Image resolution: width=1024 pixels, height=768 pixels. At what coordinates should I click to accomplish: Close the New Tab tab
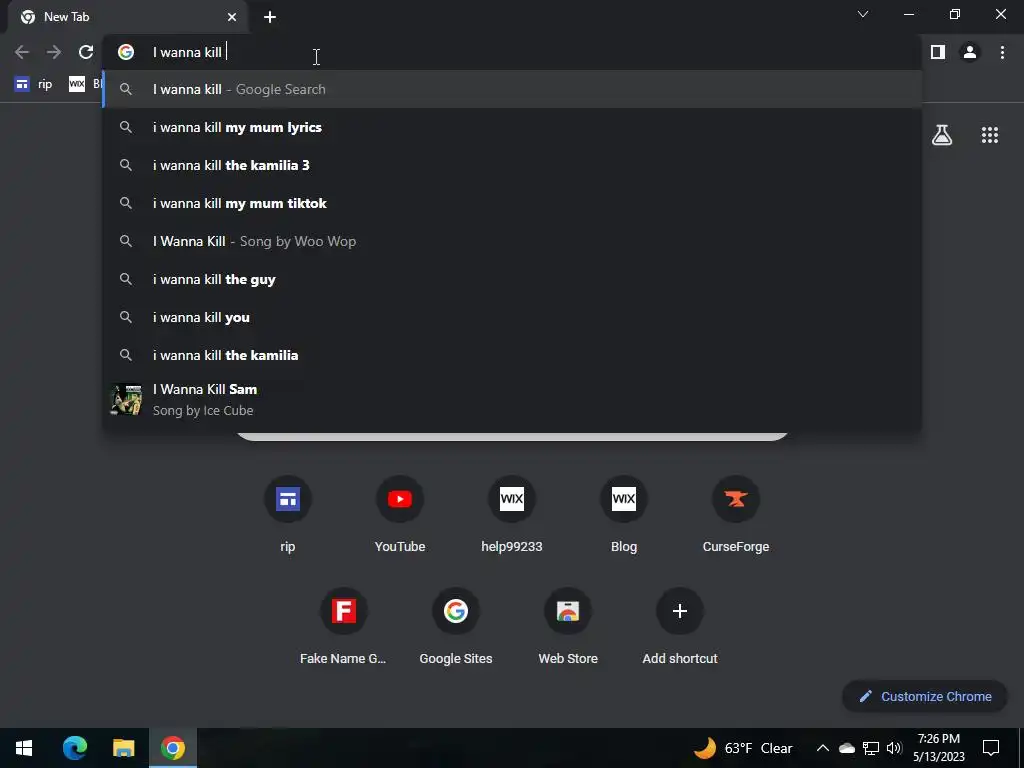click(232, 17)
